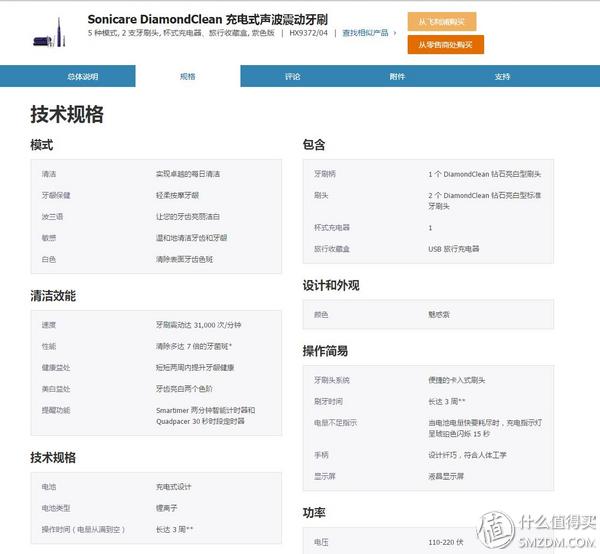The image size is (600, 554).
Task: Click the 锂离子 battery type value
Action: (x=166, y=508)
